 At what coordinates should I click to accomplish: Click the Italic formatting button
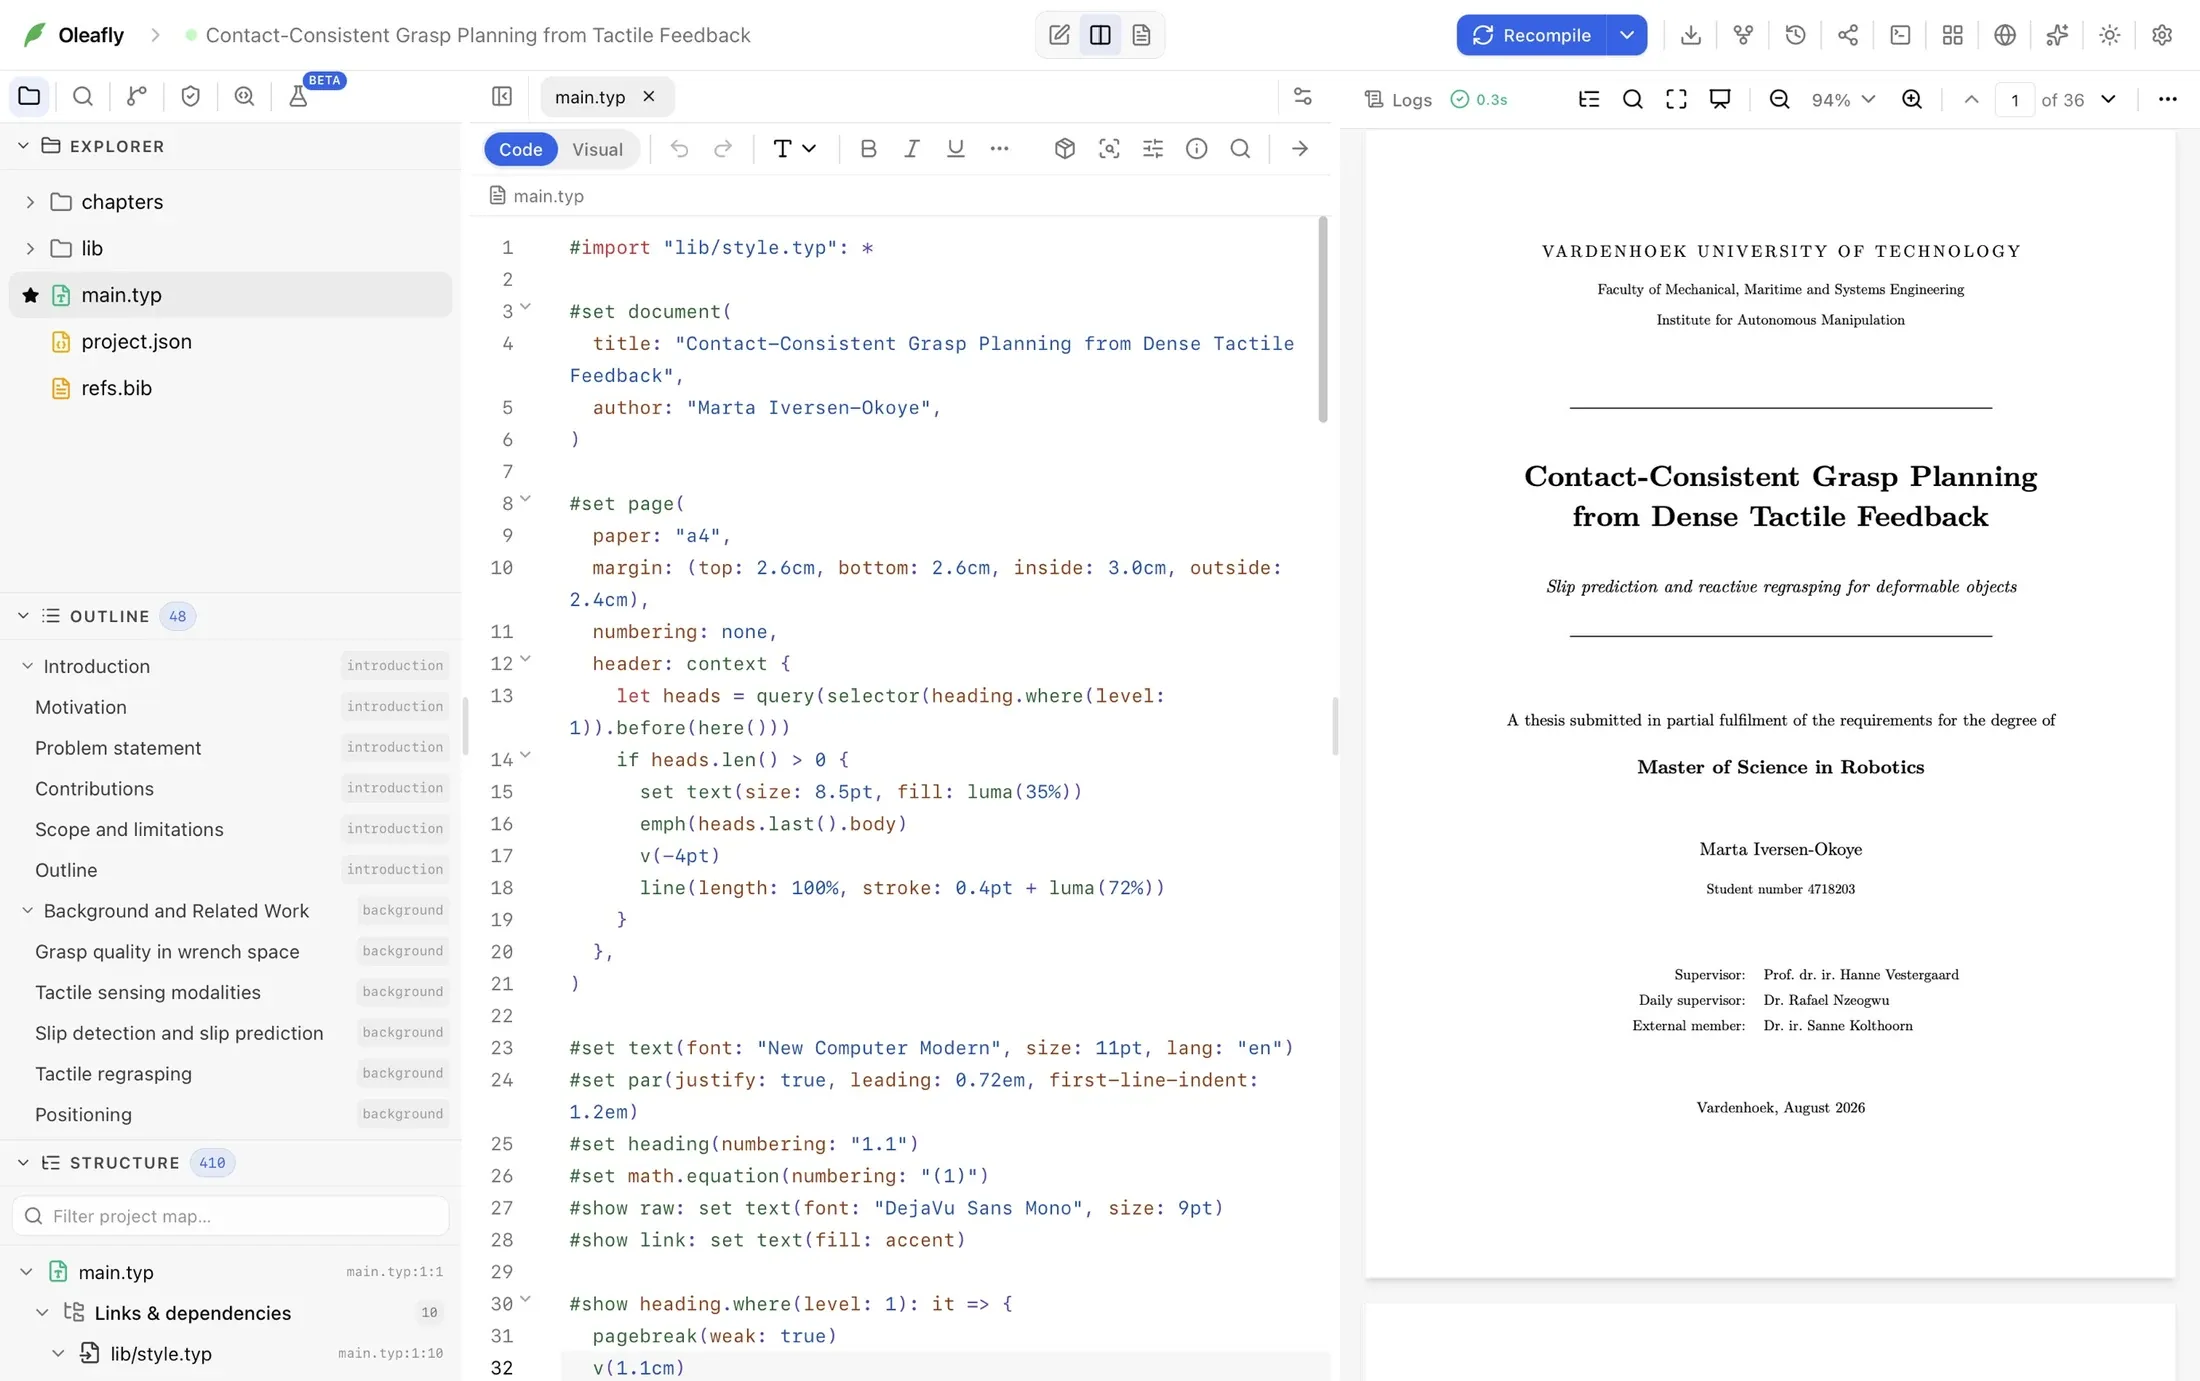911,149
